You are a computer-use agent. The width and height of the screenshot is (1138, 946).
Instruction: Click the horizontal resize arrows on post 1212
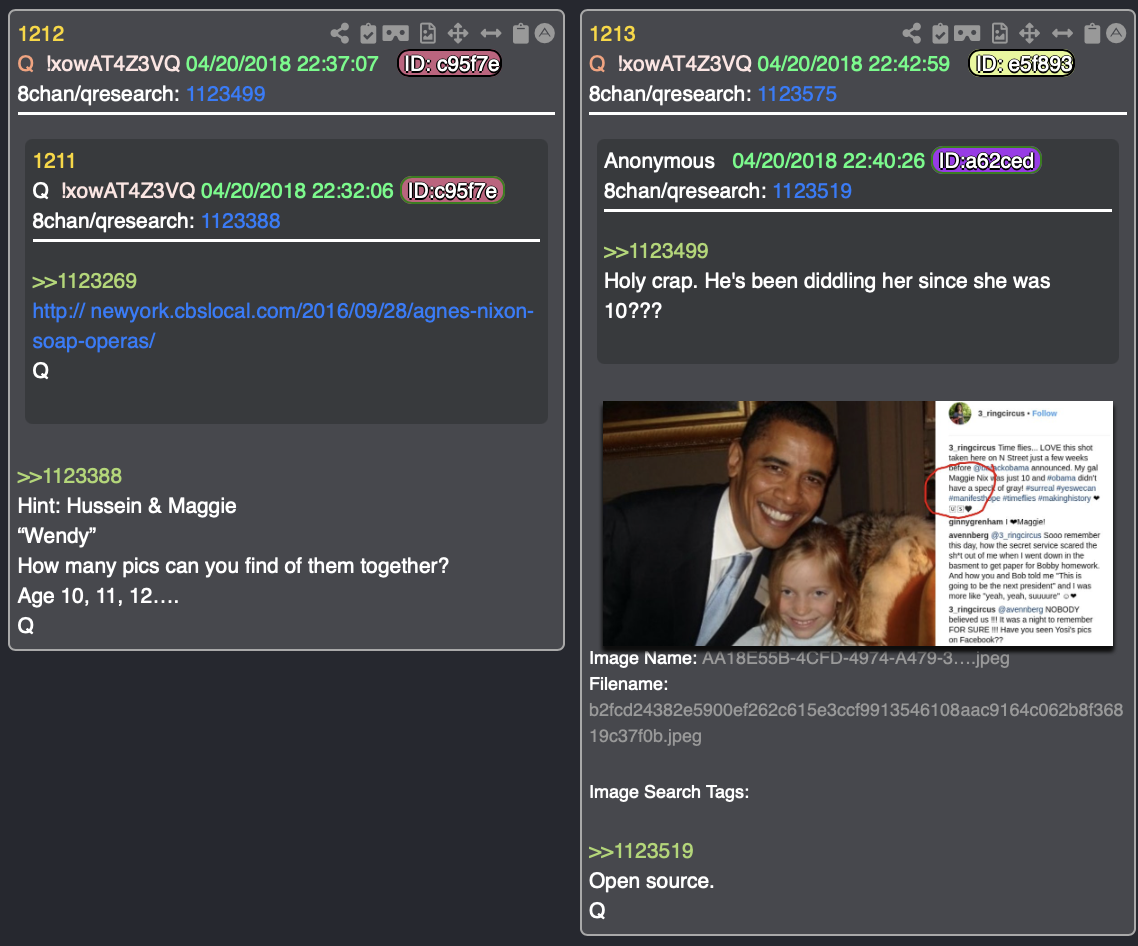[x=491, y=33]
